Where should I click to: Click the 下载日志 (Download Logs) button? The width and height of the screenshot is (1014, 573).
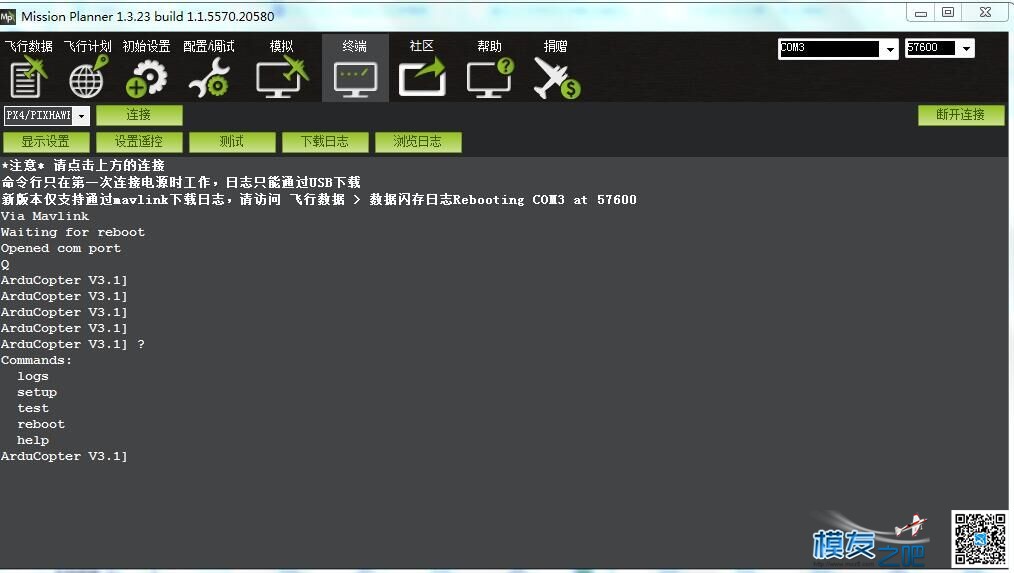325,142
